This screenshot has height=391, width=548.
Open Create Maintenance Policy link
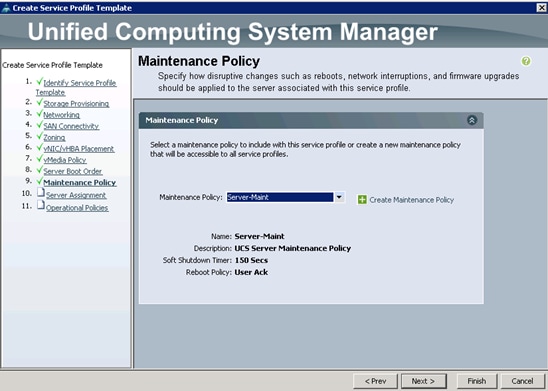point(412,200)
